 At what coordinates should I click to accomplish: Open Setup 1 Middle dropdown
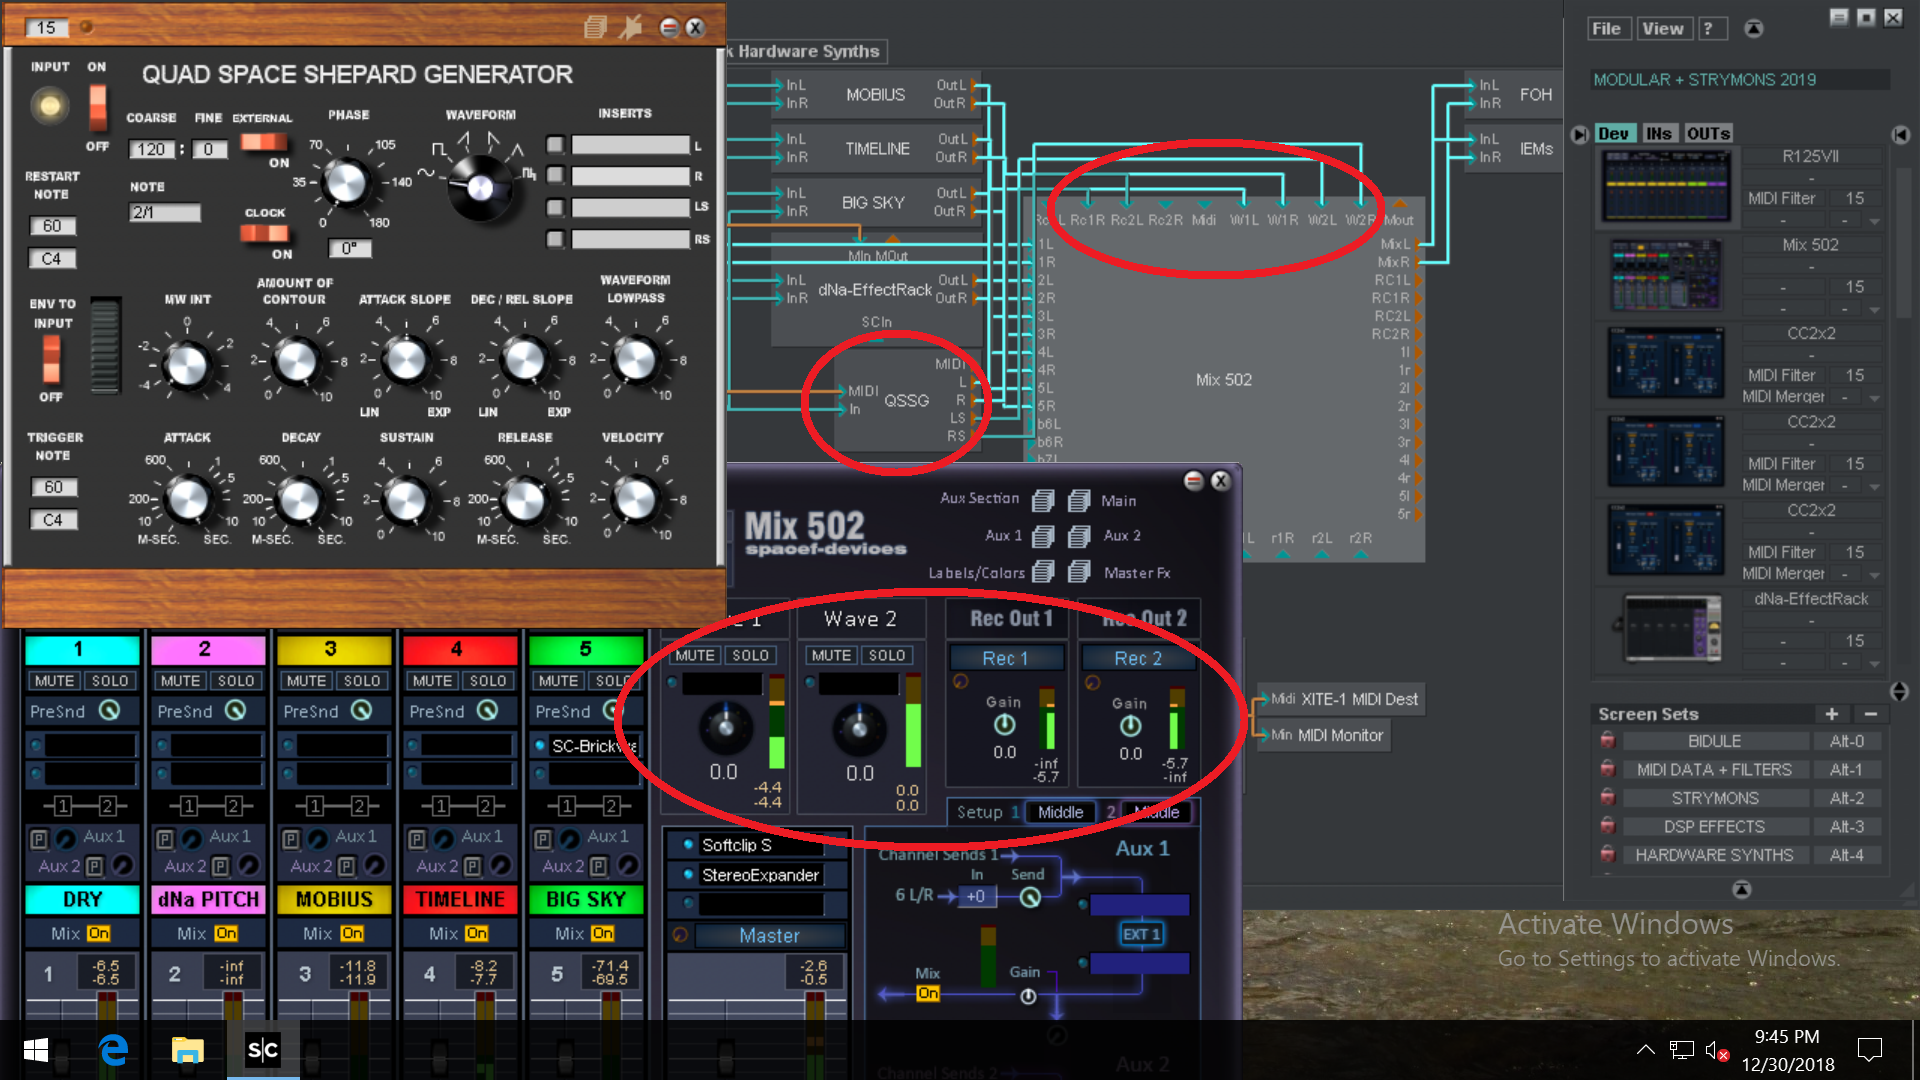1060,812
